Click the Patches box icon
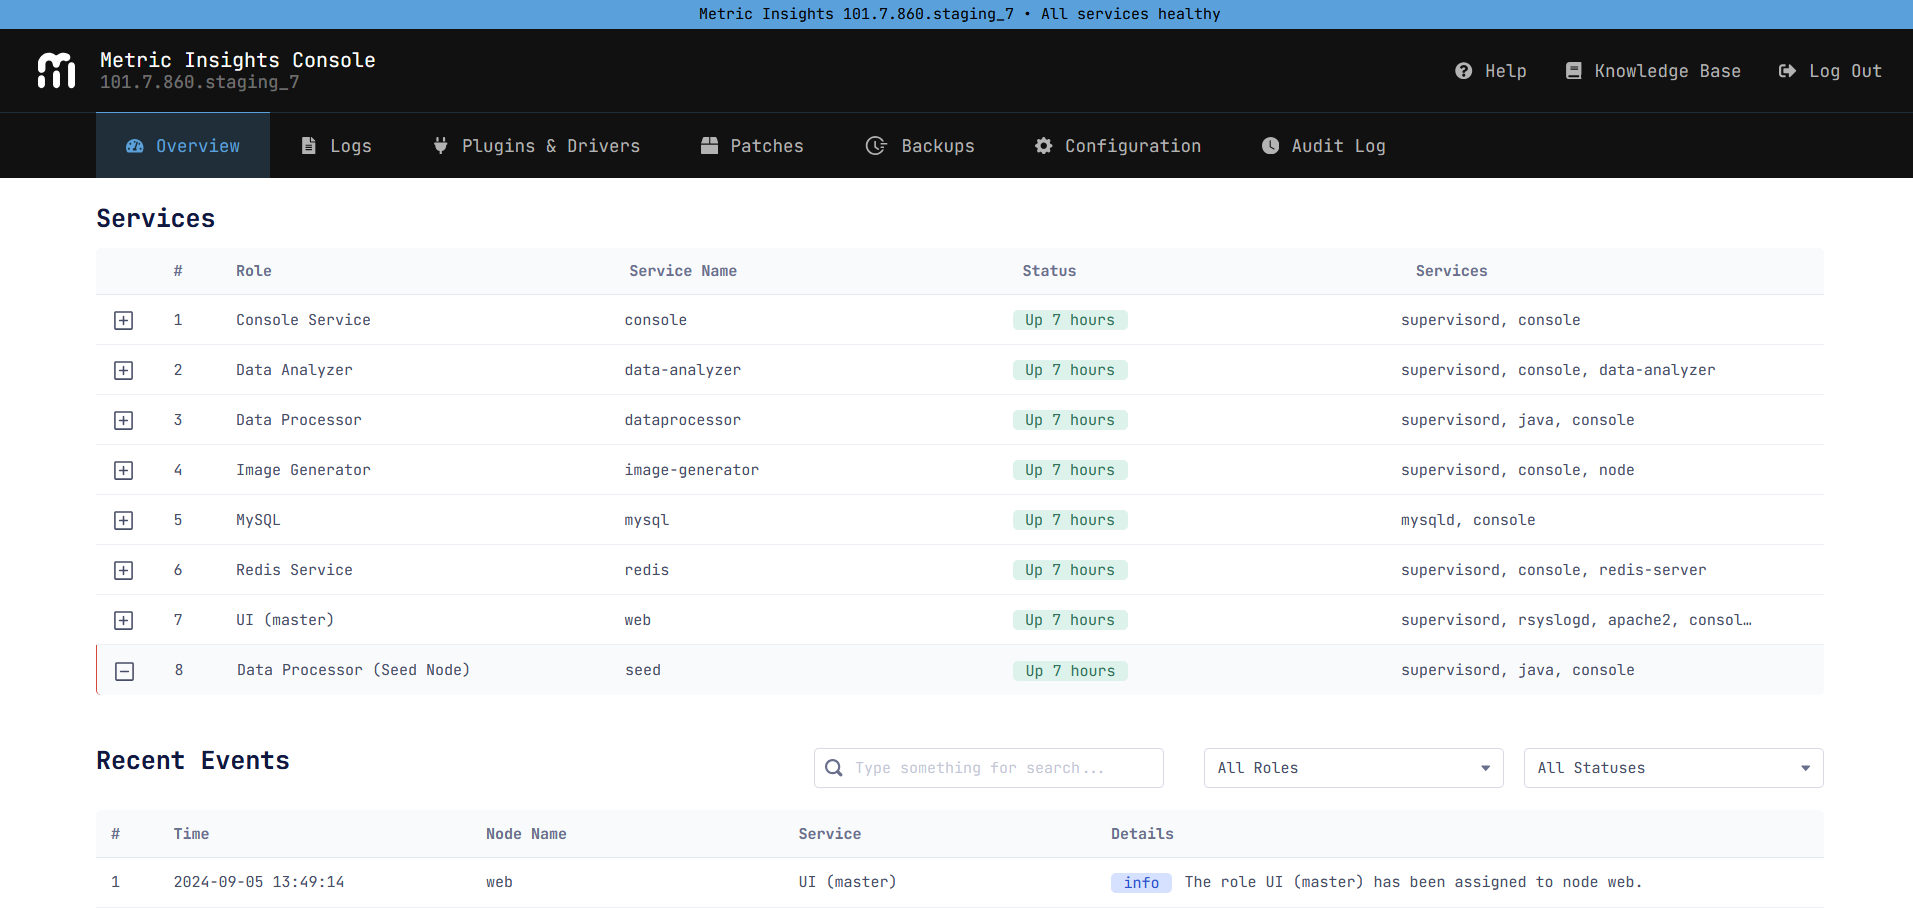This screenshot has width=1913, height=908. 709,146
